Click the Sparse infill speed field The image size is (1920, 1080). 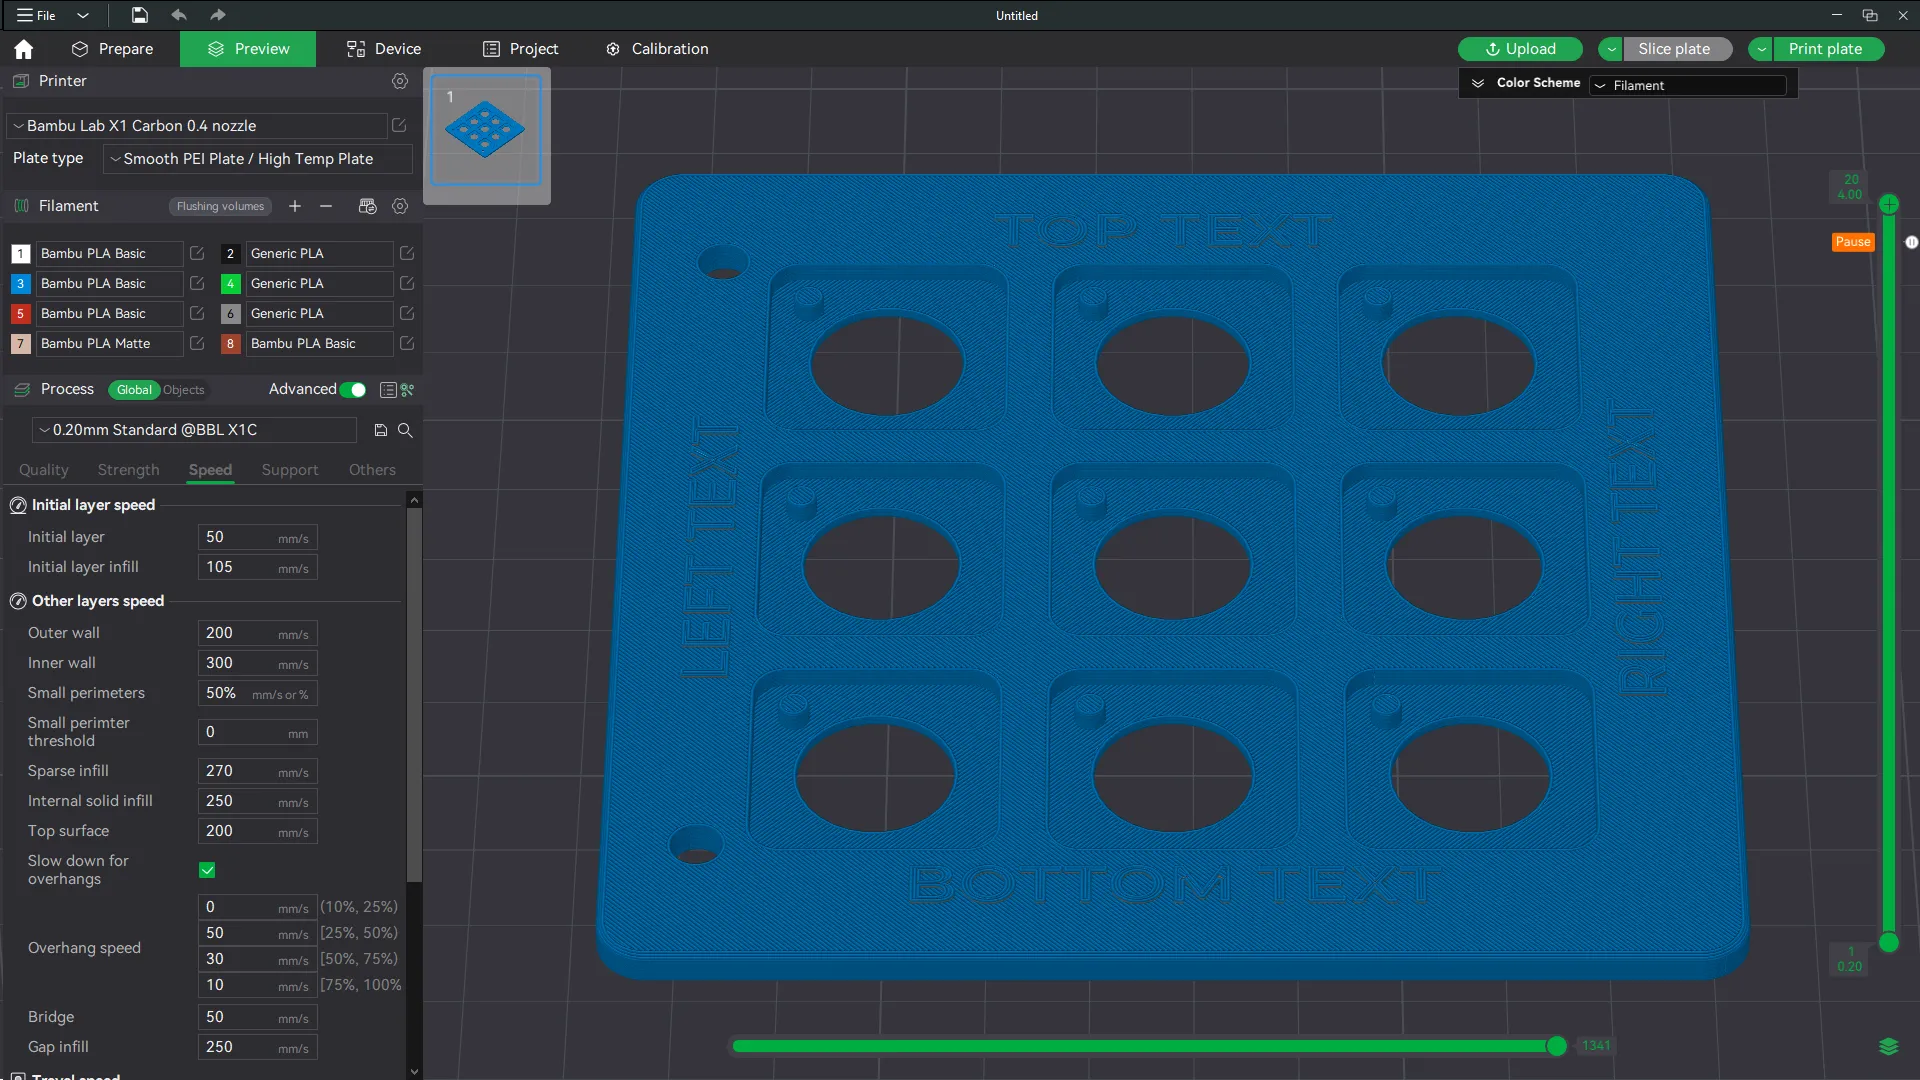(257, 771)
